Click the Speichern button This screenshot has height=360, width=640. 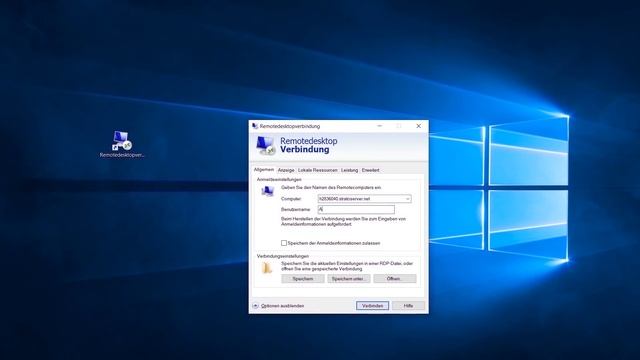[303, 279]
